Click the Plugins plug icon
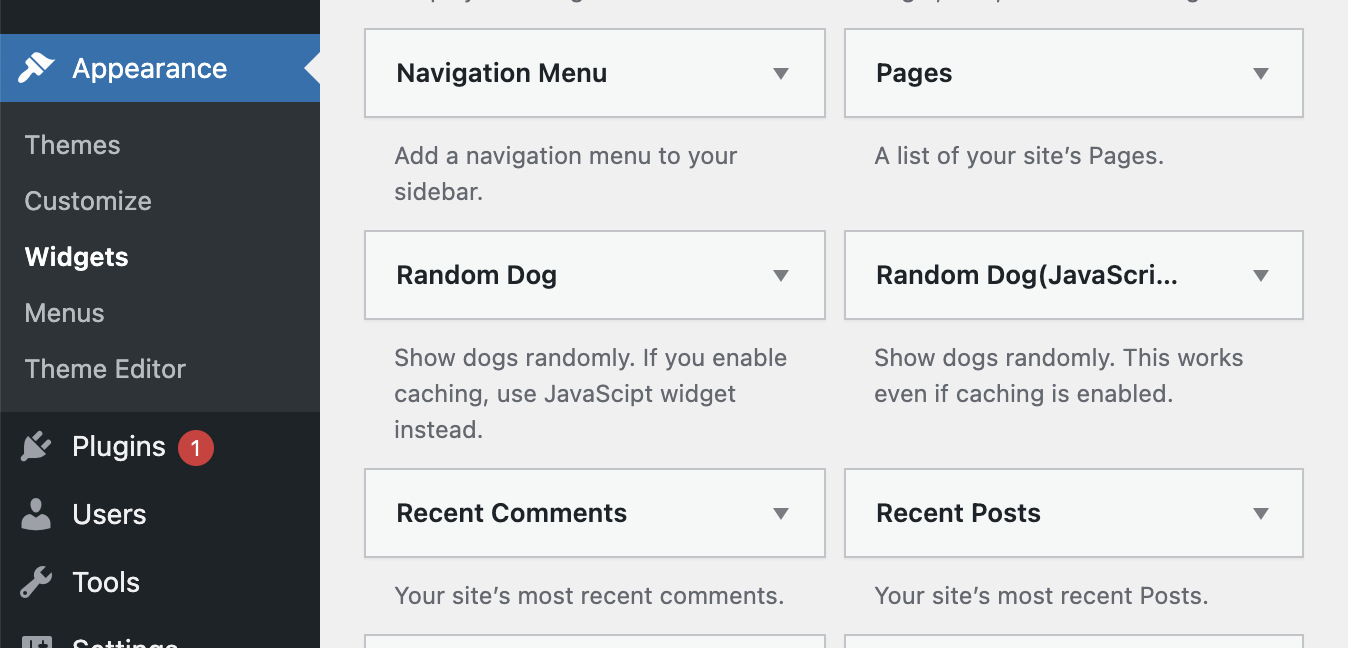 tap(36, 446)
